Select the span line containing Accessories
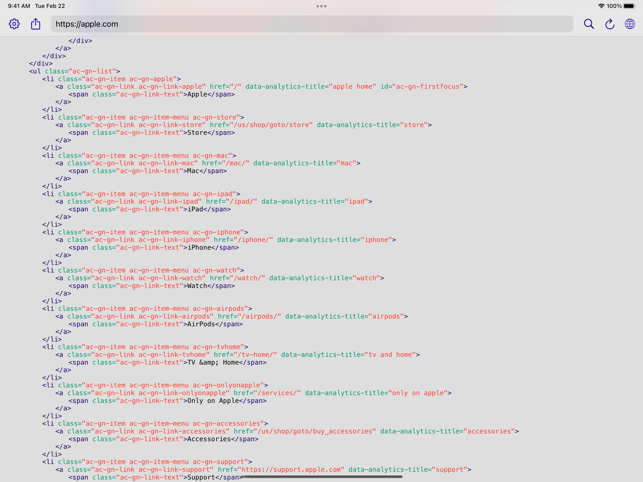 click(x=164, y=439)
